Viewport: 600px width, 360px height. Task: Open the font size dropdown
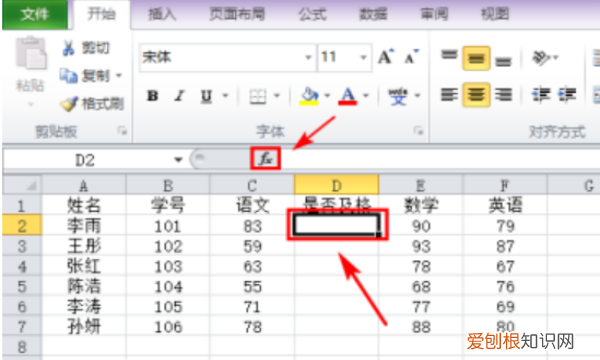[x=363, y=57]
